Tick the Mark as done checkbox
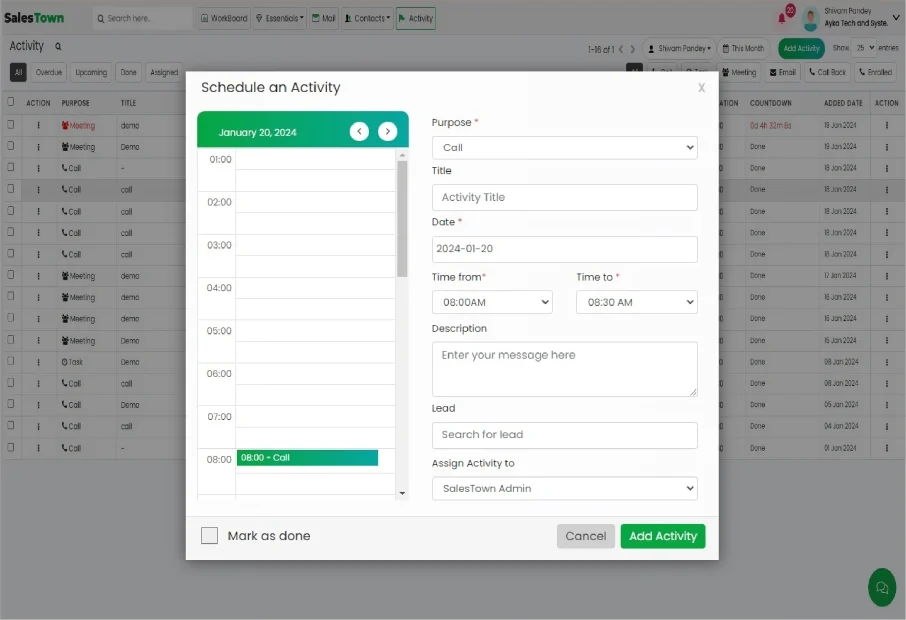This screenshot has height=620, width=906. point(209,536)
